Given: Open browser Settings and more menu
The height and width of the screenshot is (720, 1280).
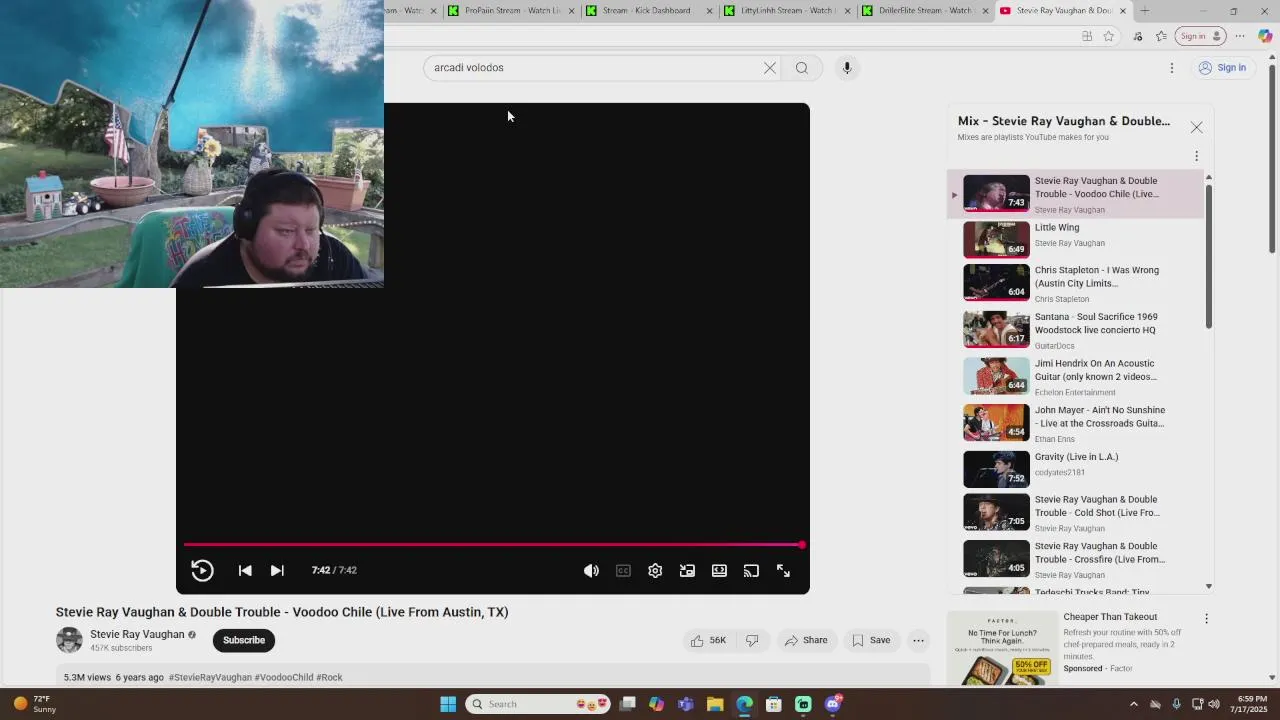Looking at the screenshot, I should point(1240,36).
